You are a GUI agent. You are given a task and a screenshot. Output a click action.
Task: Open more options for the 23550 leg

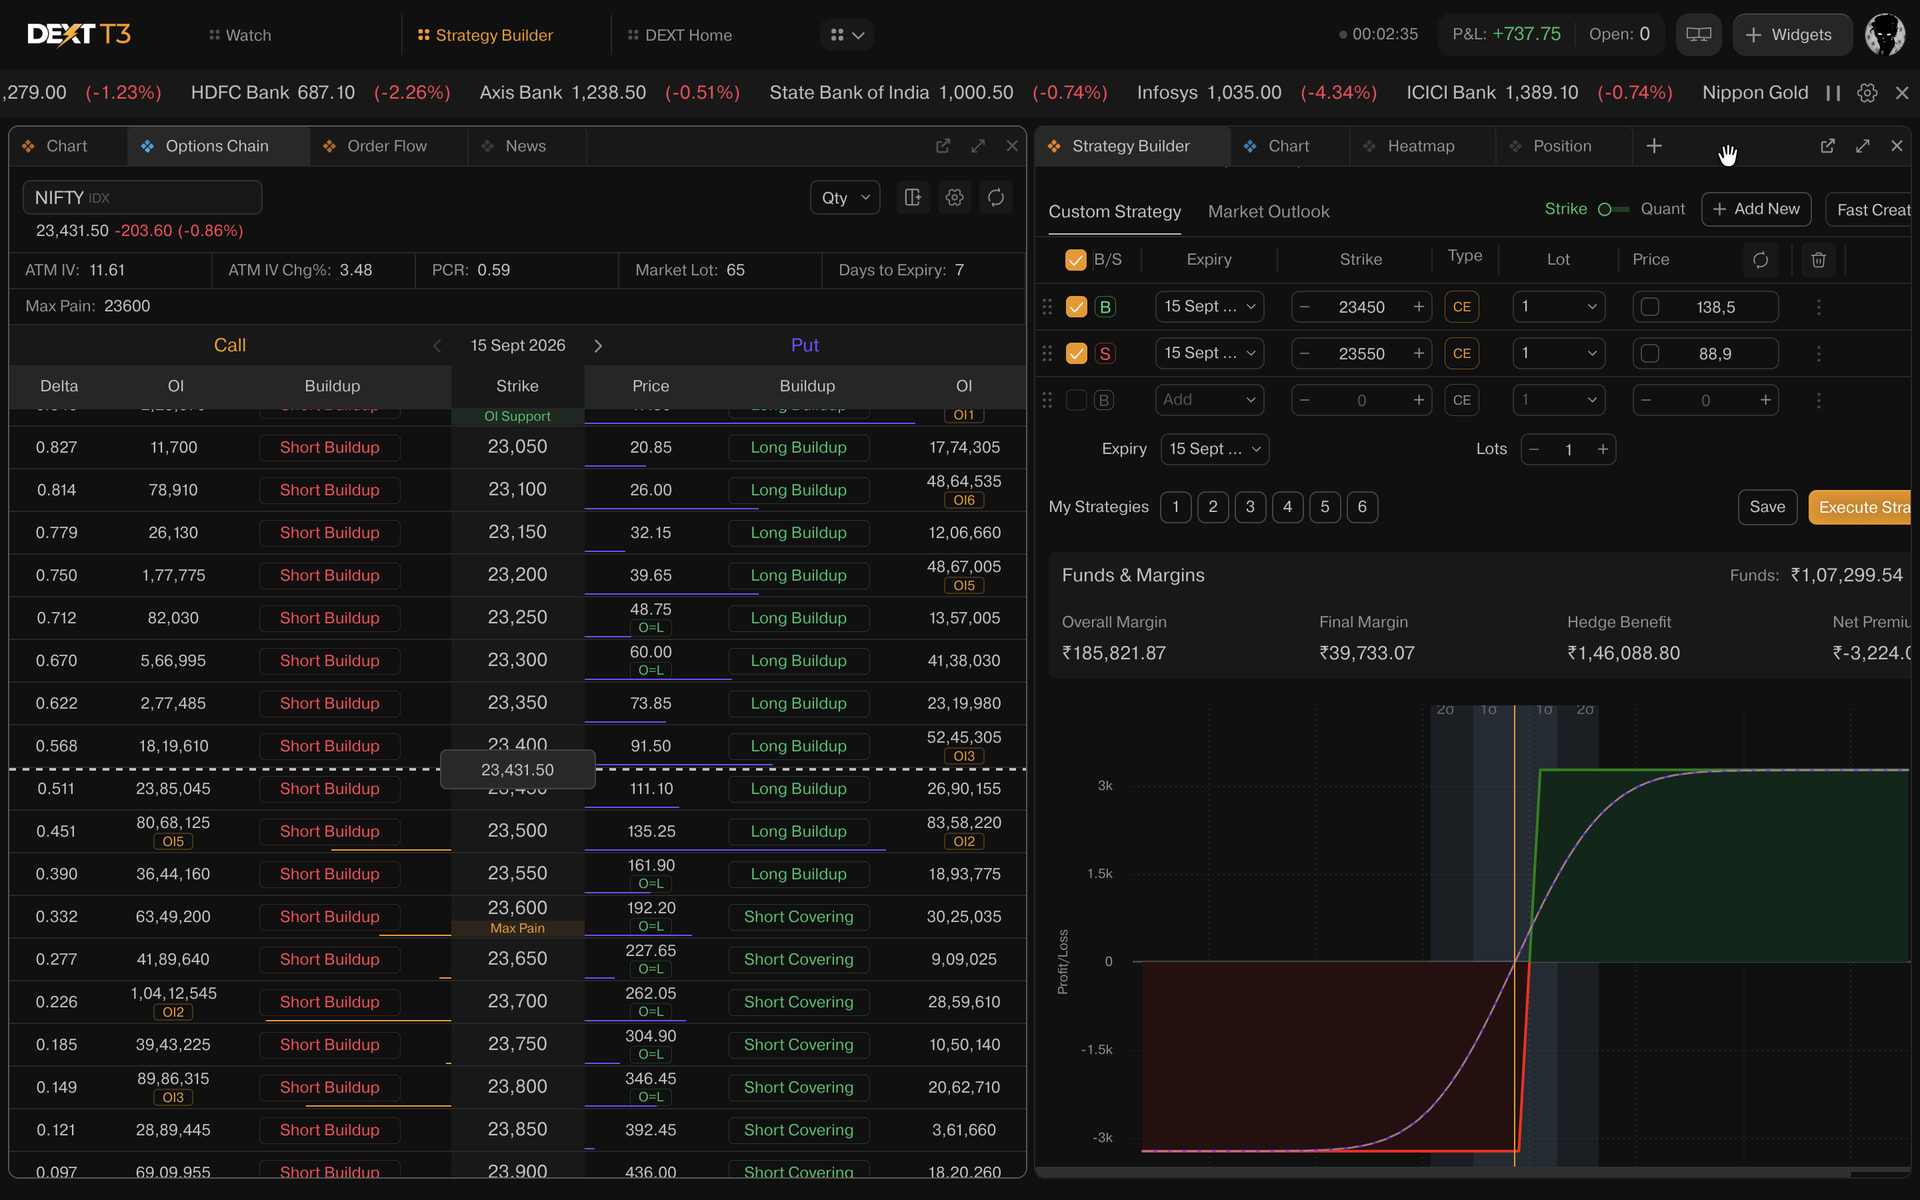pyautogui.click(x=1819, y=354)
